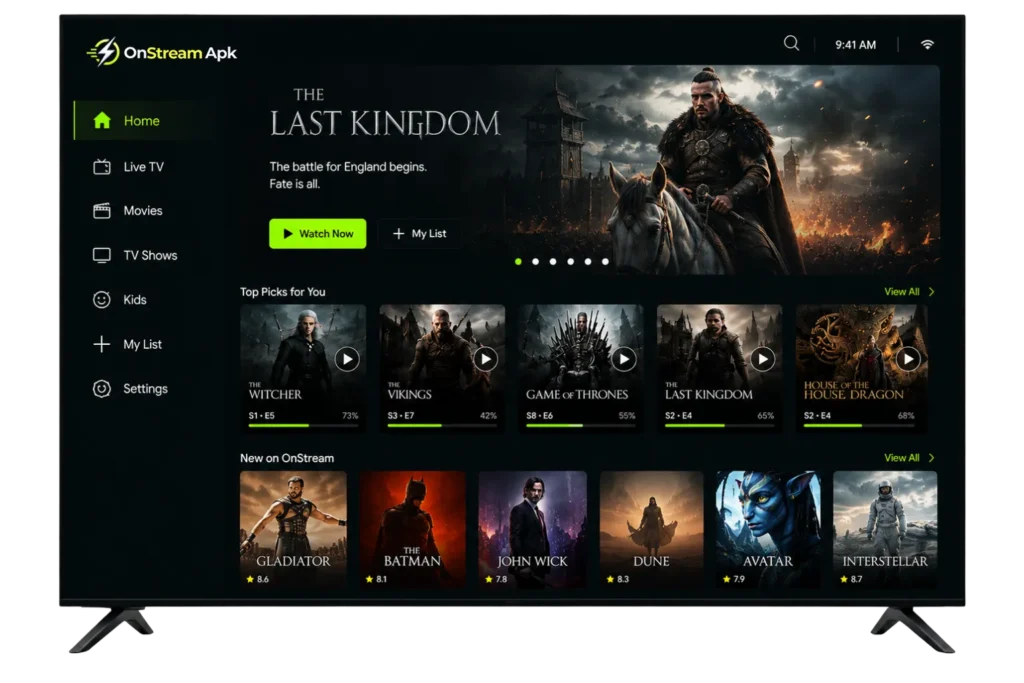
Task: Click House of the Dragon progress bar 68%
Action: tap(859, 425)
